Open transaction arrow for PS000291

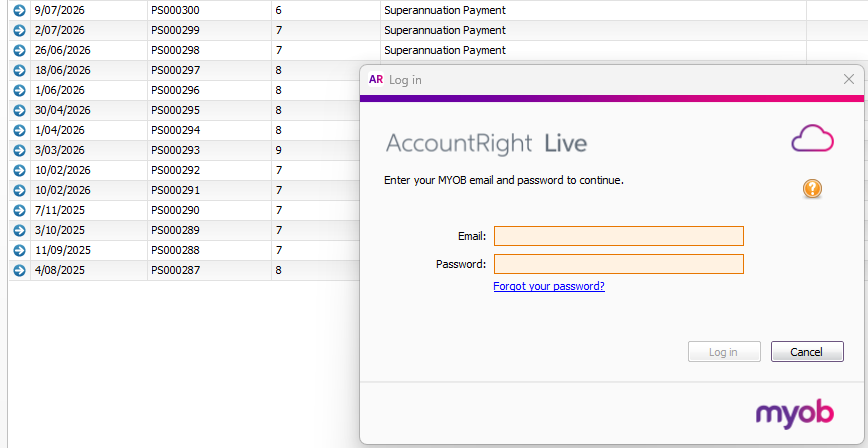[x=19, y=190]
